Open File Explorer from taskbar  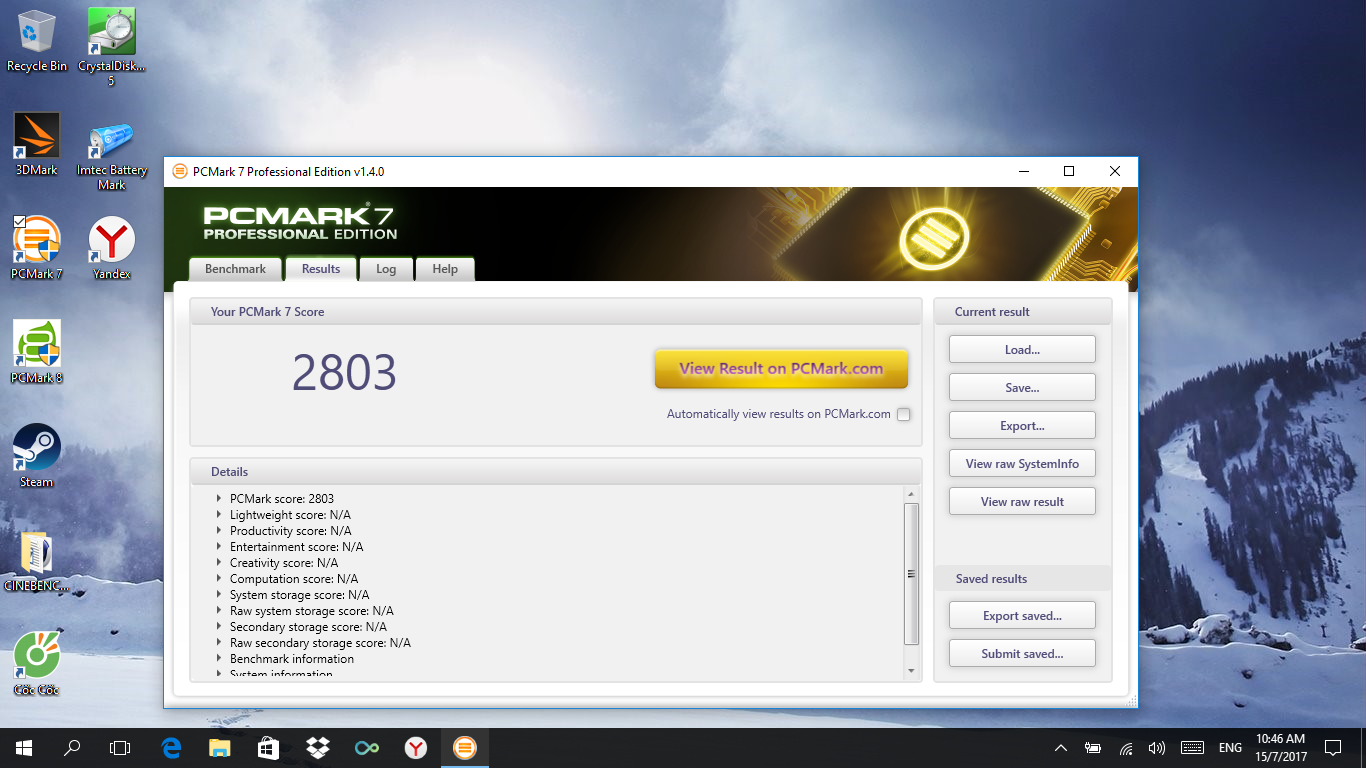click(x=219, y=747)
